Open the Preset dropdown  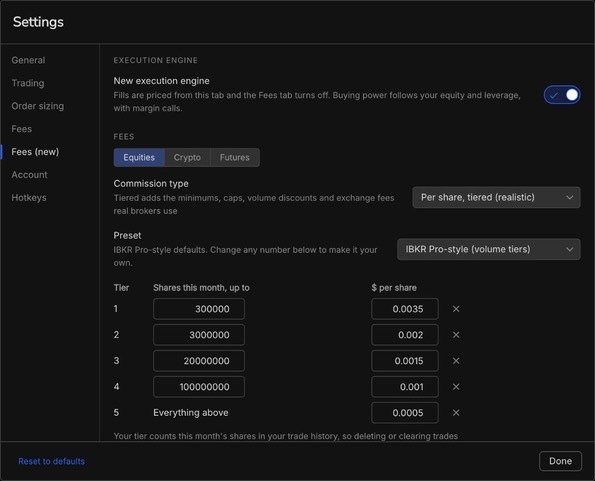[489, 249]
